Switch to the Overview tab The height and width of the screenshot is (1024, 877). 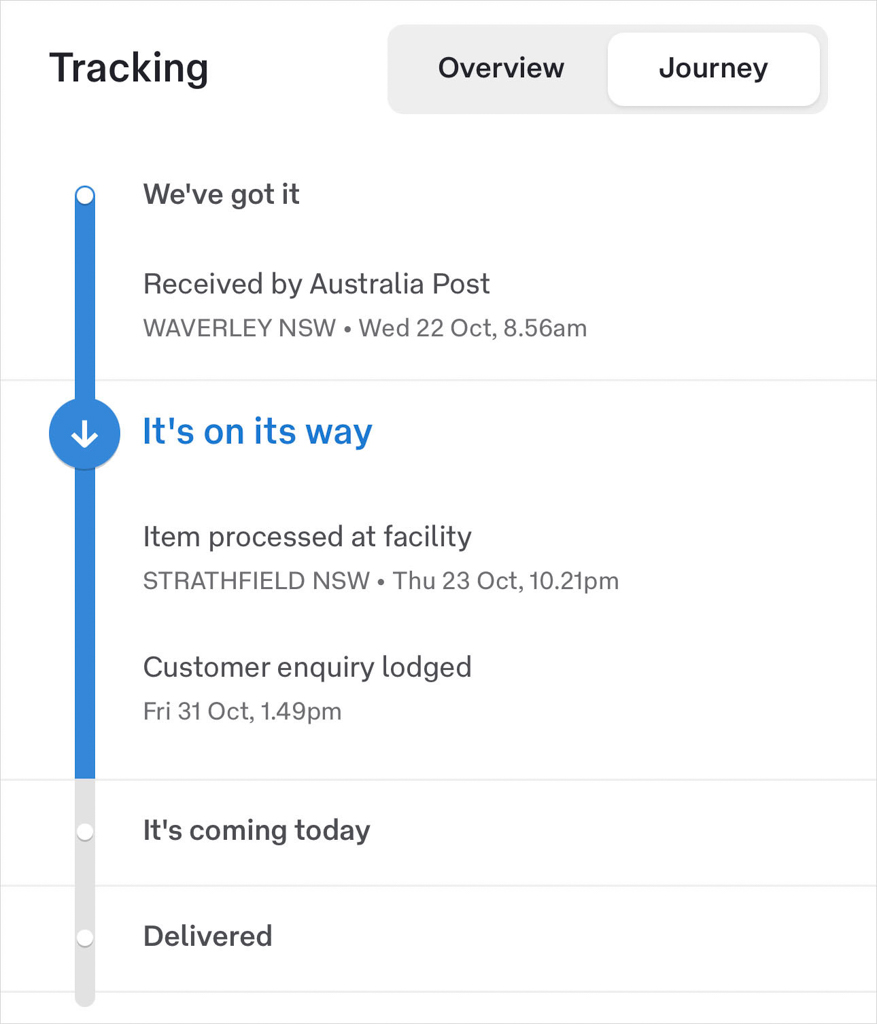(x=501, y=69)
